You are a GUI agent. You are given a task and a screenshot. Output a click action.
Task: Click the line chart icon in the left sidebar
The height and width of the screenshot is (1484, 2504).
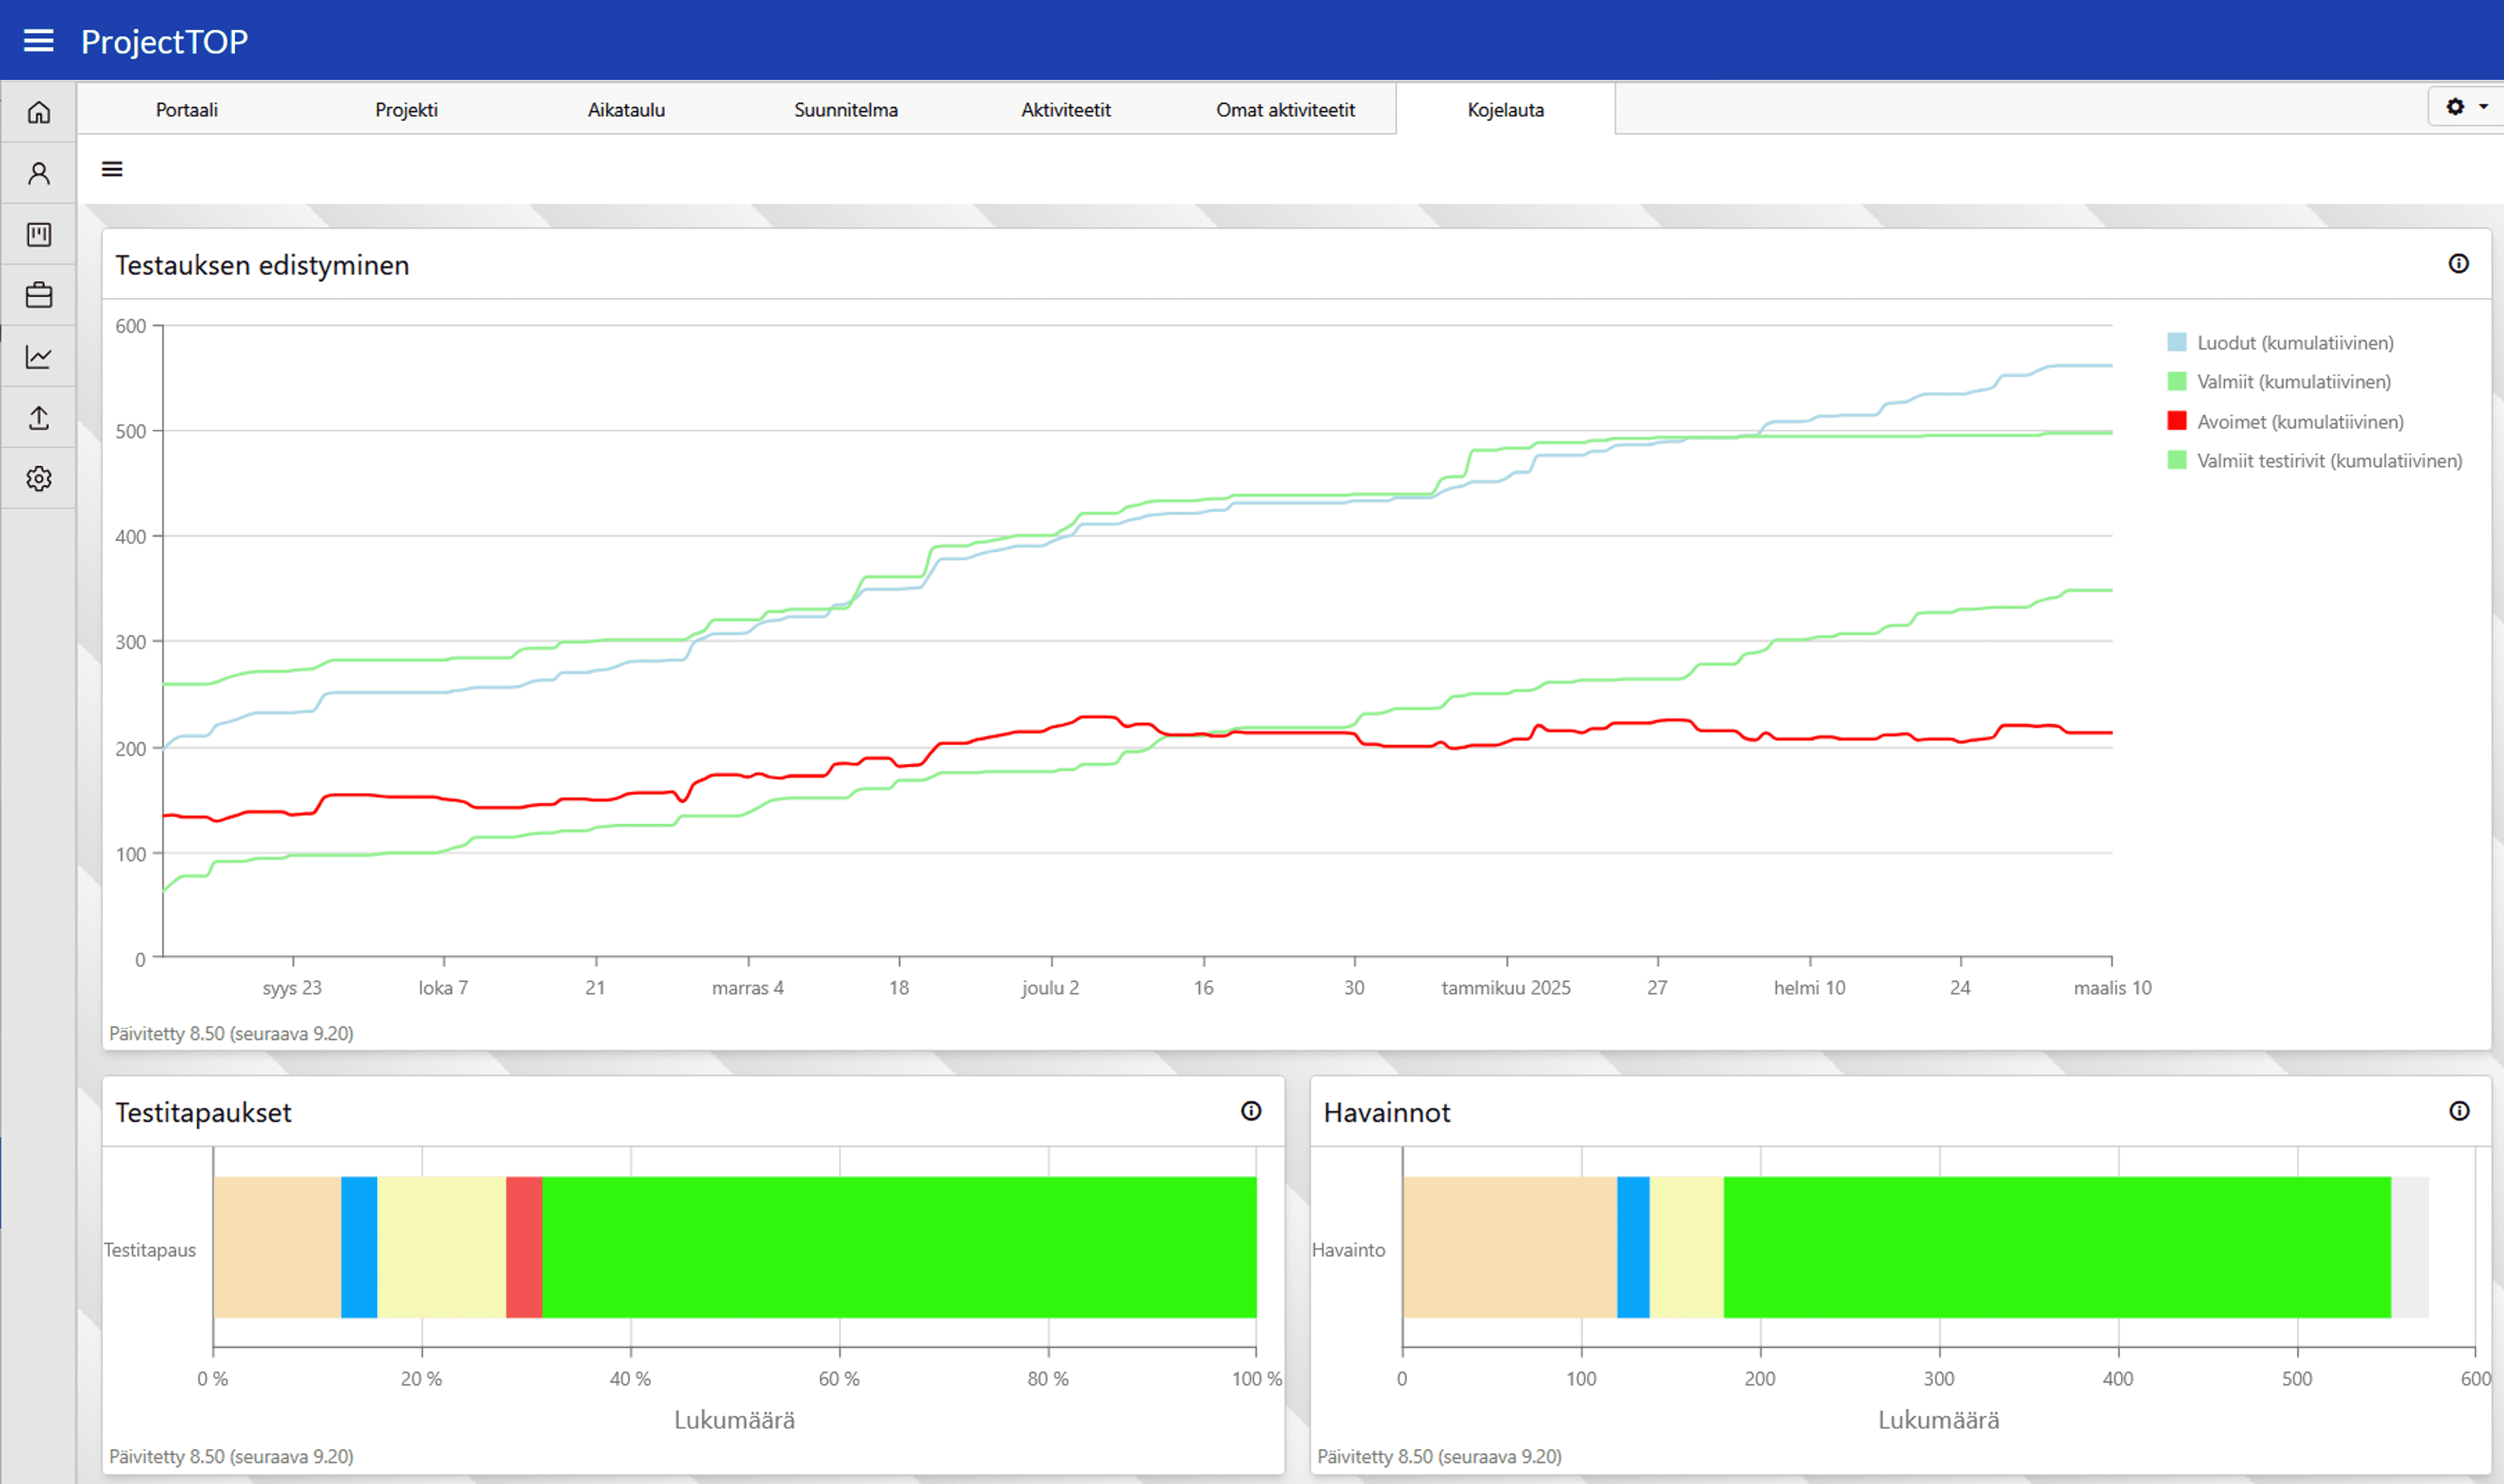click(38, 356)
